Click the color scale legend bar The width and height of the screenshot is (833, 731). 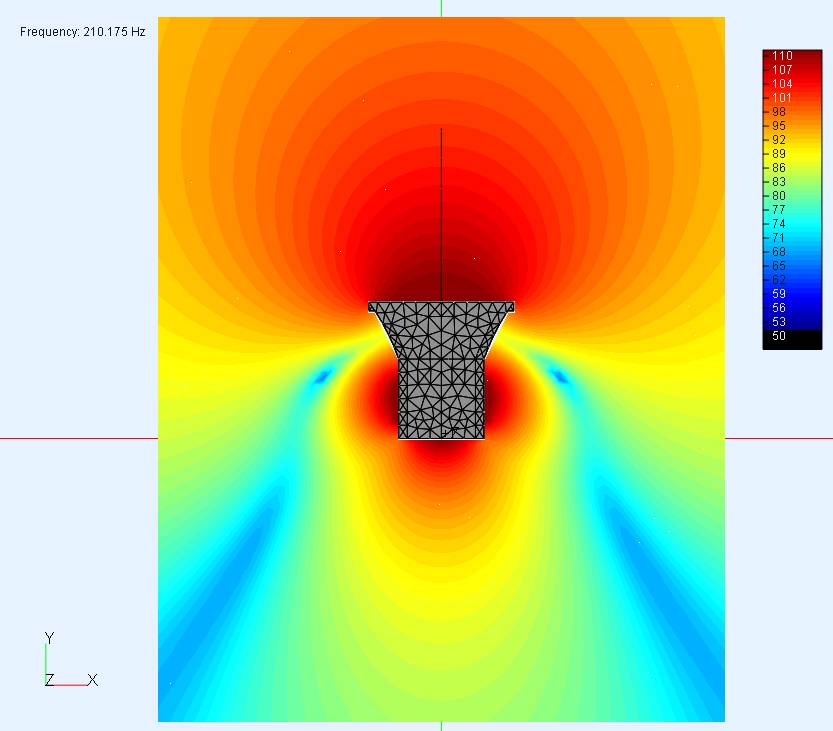pos(792,200)
